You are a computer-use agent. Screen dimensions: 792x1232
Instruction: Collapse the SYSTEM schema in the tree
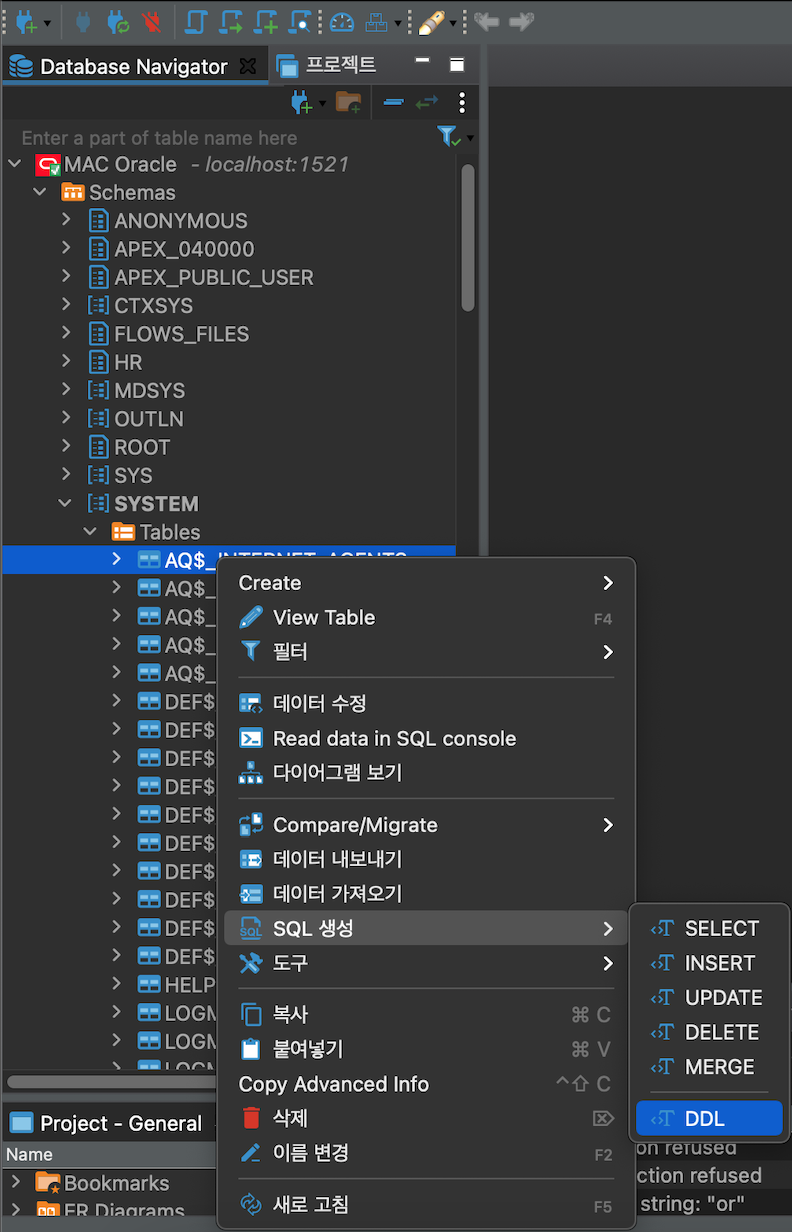[x=64, y=503]
